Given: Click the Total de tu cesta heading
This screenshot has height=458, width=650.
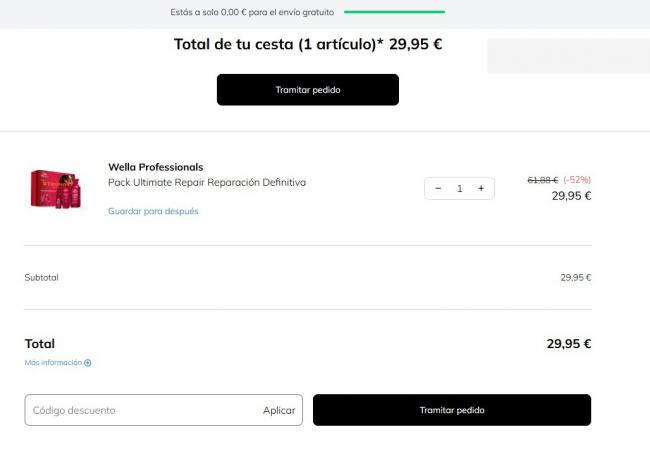Looking at the screenshot, I should tap(308, 44).
